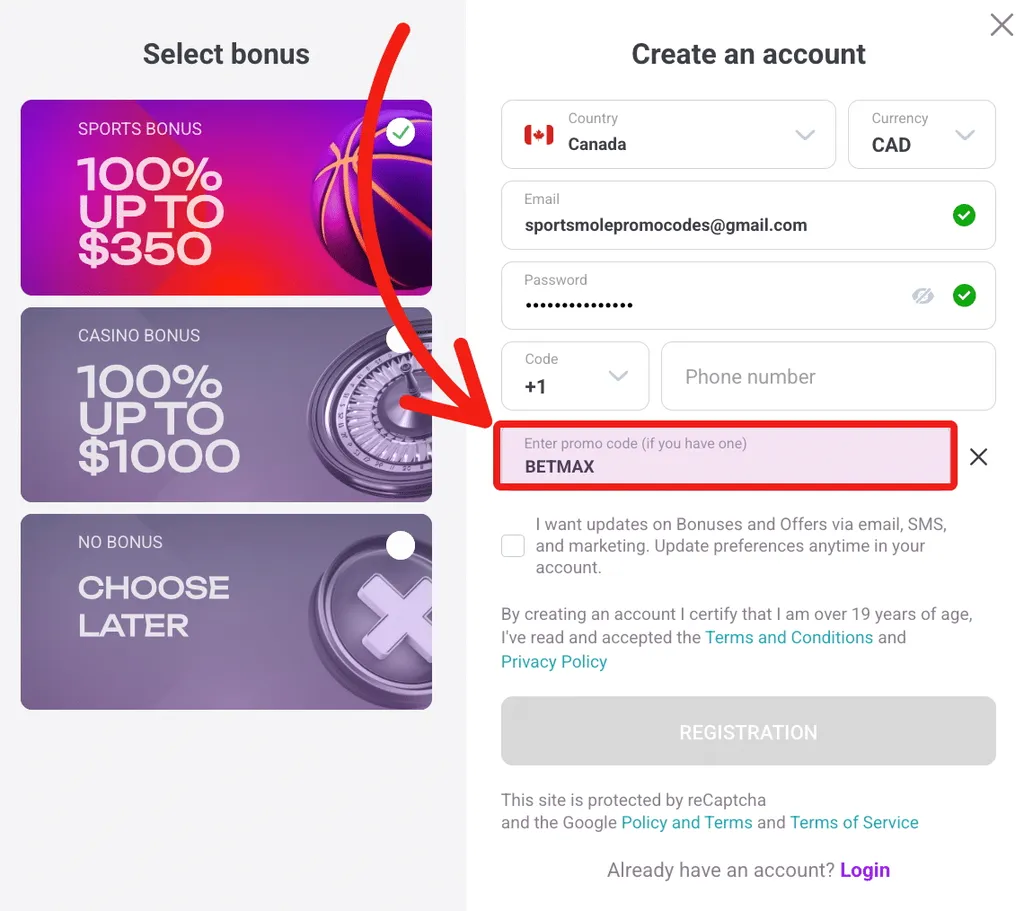Clear the BETMAX promo code with the X icon
Image resolution: width=1024 pixels, height=911 pixels.
978,457
